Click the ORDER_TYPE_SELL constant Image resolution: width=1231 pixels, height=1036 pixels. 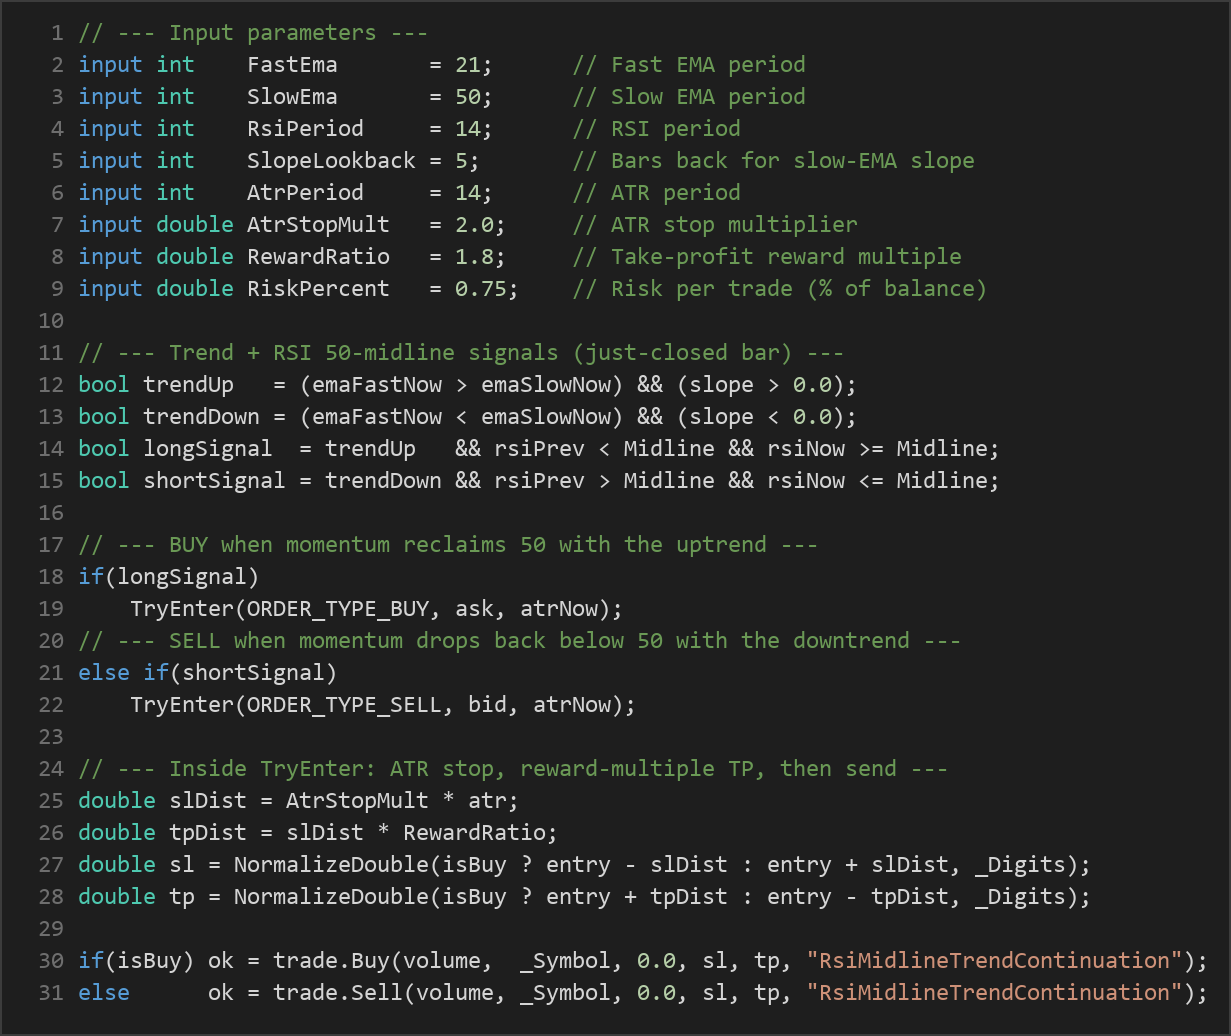344,705
